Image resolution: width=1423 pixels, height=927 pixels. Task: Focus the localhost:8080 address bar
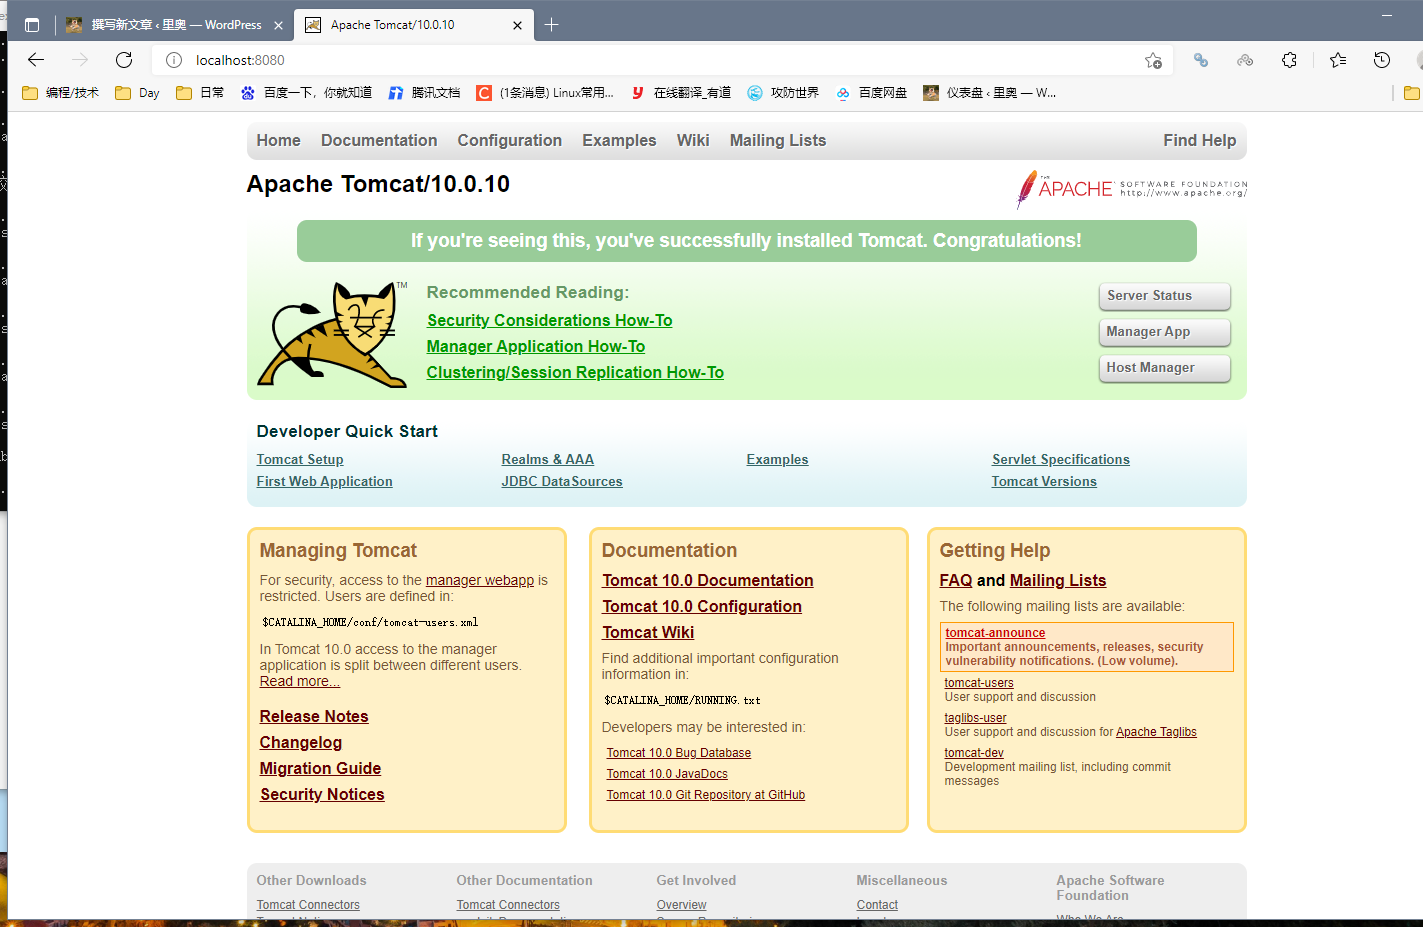click(660, 60)
